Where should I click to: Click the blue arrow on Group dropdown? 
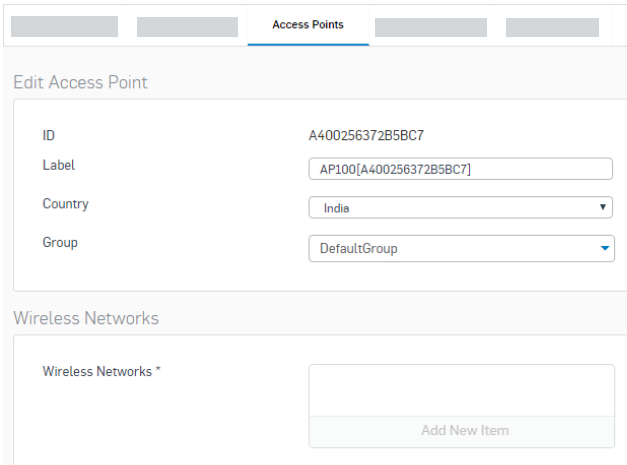tap(604, 249)
